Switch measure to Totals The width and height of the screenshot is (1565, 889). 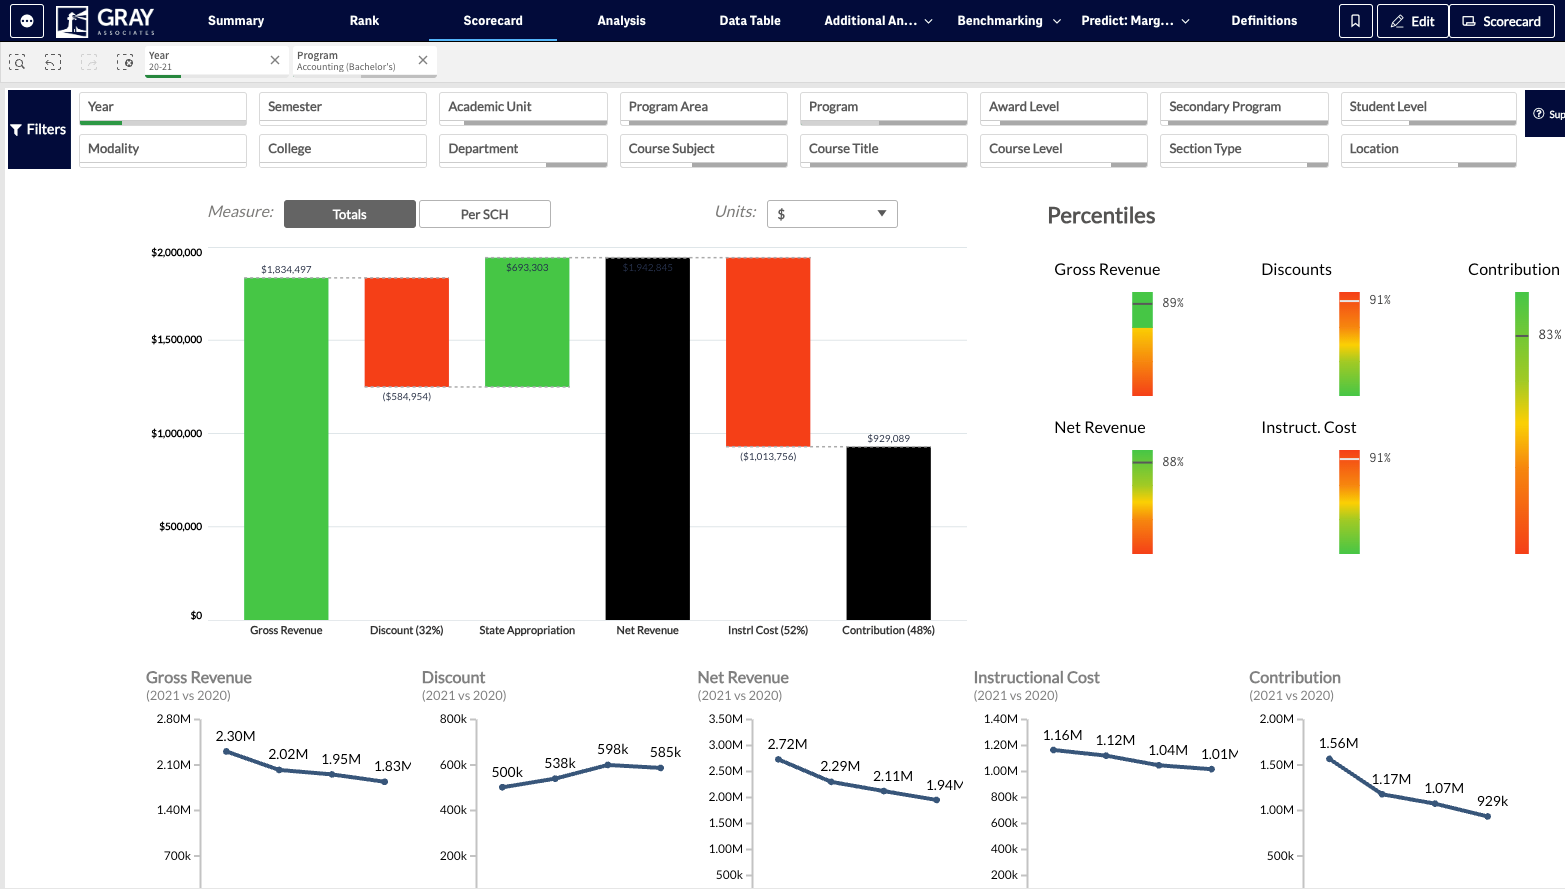350,214
